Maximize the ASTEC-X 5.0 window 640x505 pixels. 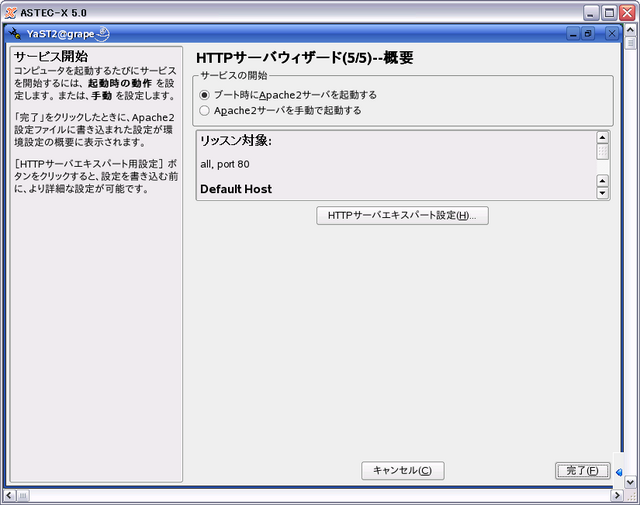tap(609, 13)
